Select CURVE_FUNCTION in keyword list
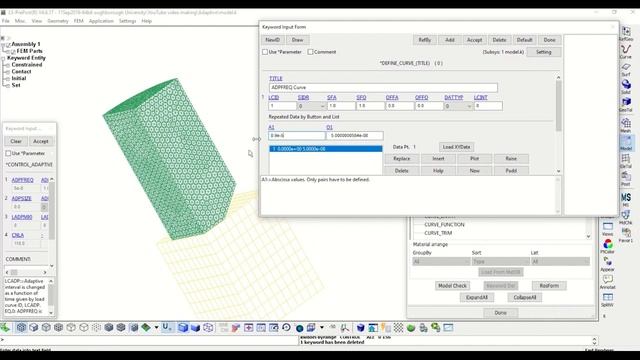The height and width of the screenshot is (360, 640). [x=444, y=225]
